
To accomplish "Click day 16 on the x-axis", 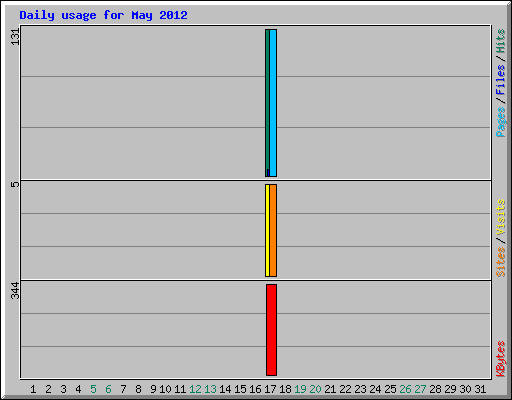I will [255, 389].
